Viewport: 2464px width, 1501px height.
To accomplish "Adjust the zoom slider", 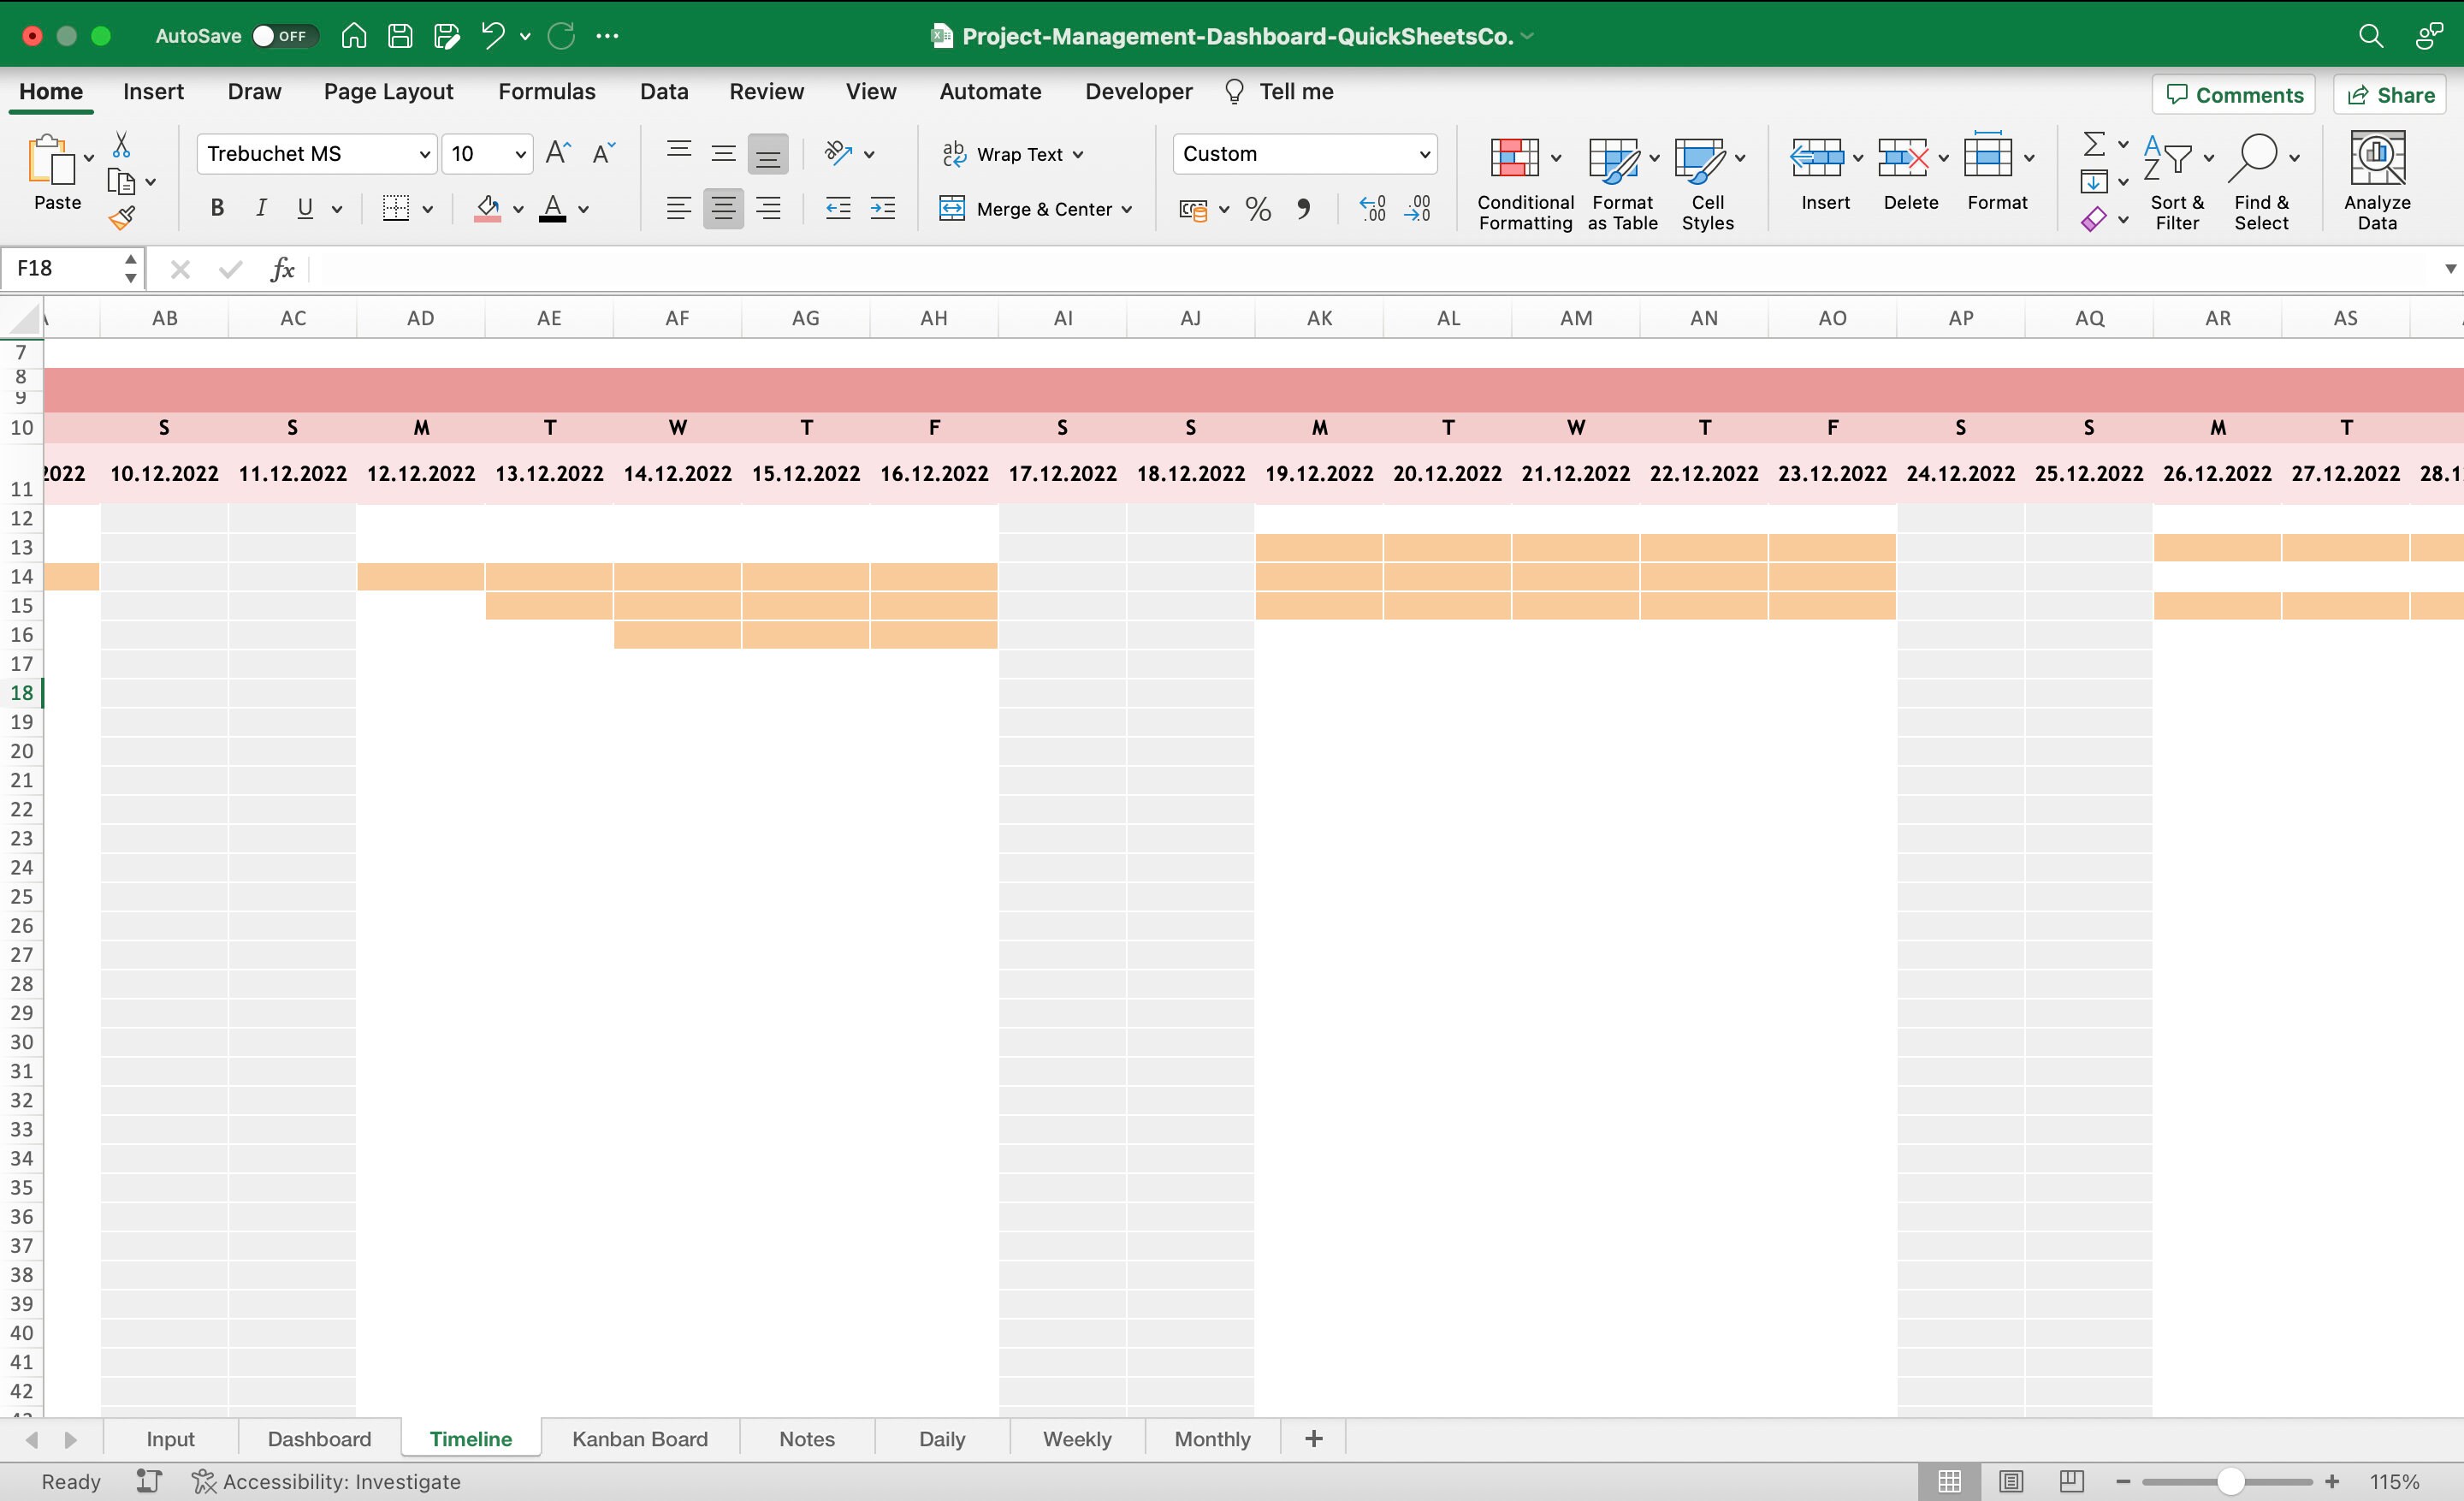I will [2230, 1481].
